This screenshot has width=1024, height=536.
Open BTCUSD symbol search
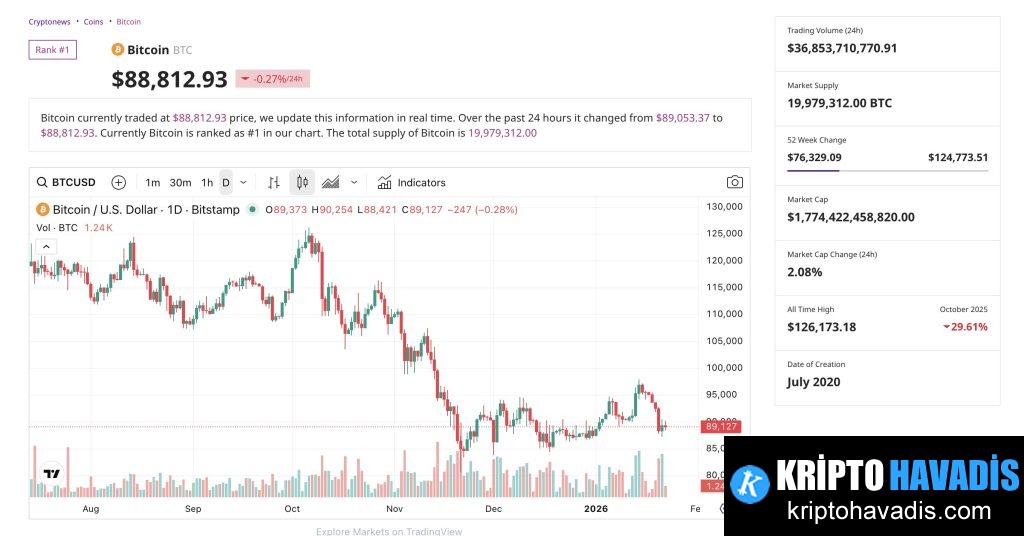coord(67,182)
